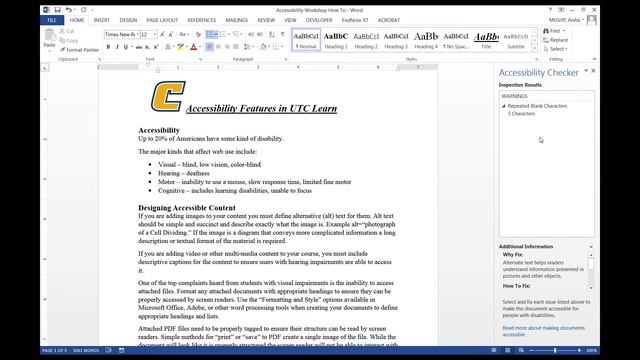640x360 pixels.
Task: Switch to Web Layout view
Action: [x=521, y=350]
